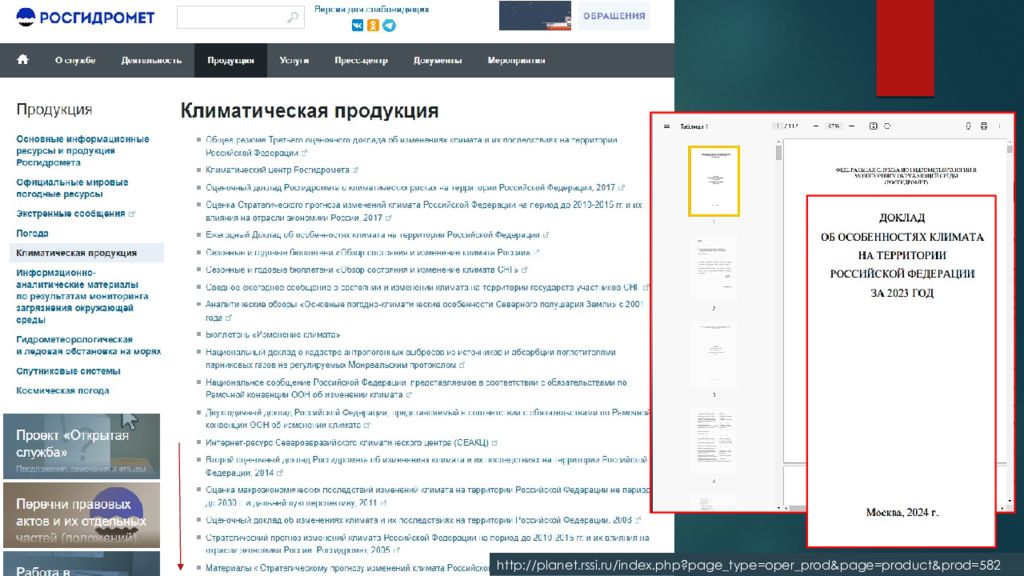
Task: Open Официальные мировые погодные ресурсы link
Action: point(72,188)
